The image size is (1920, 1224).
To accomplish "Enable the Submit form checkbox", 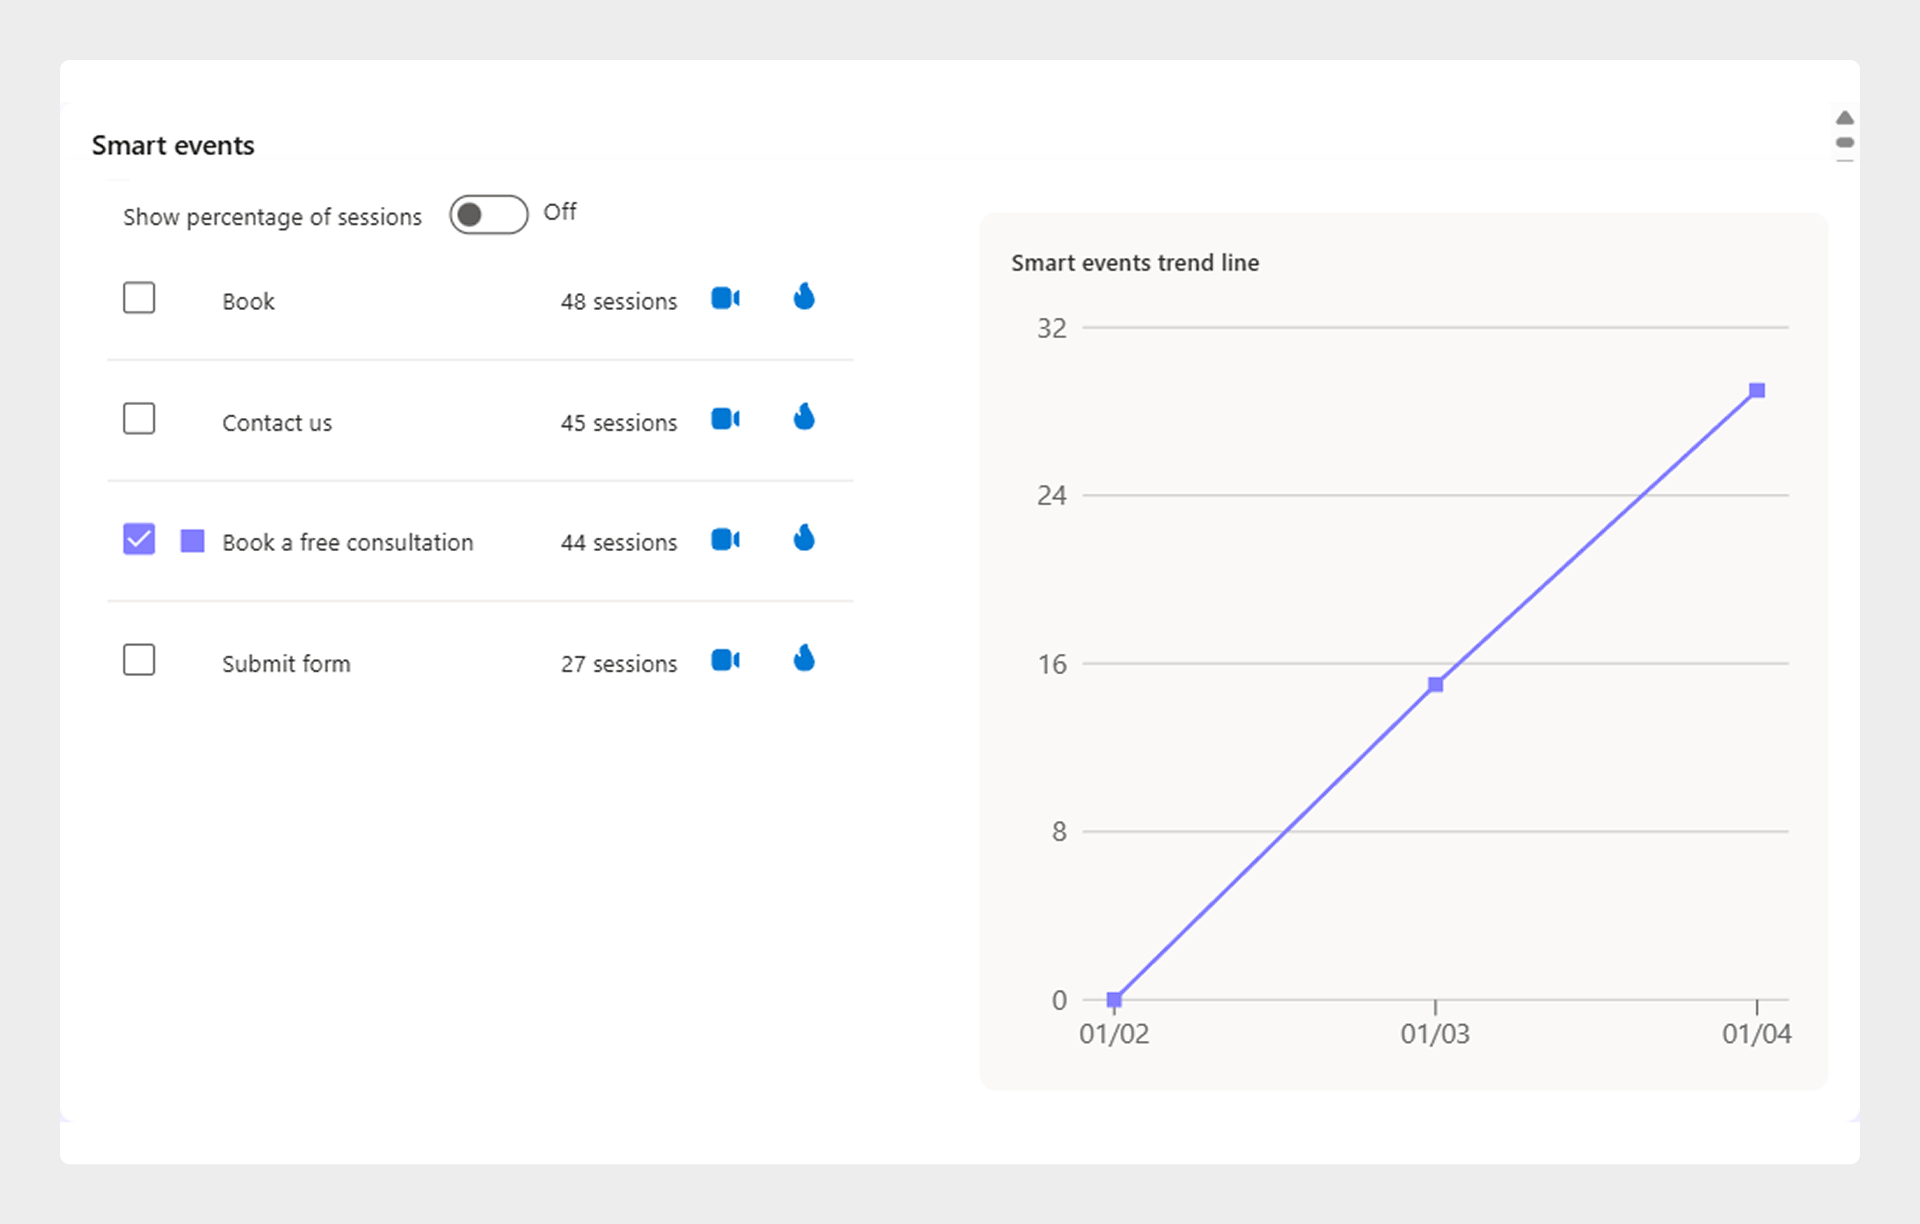I will tap(139, 660).
